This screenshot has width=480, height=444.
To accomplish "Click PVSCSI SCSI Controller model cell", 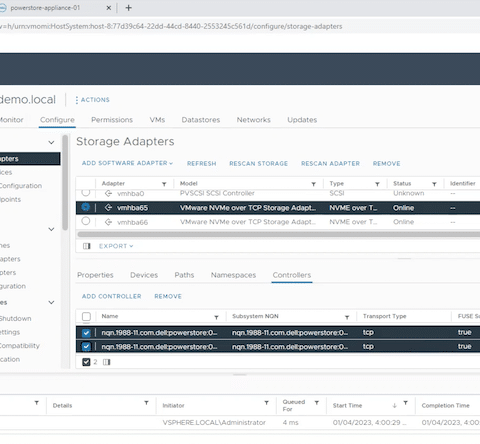I will [x=217, y=193].
